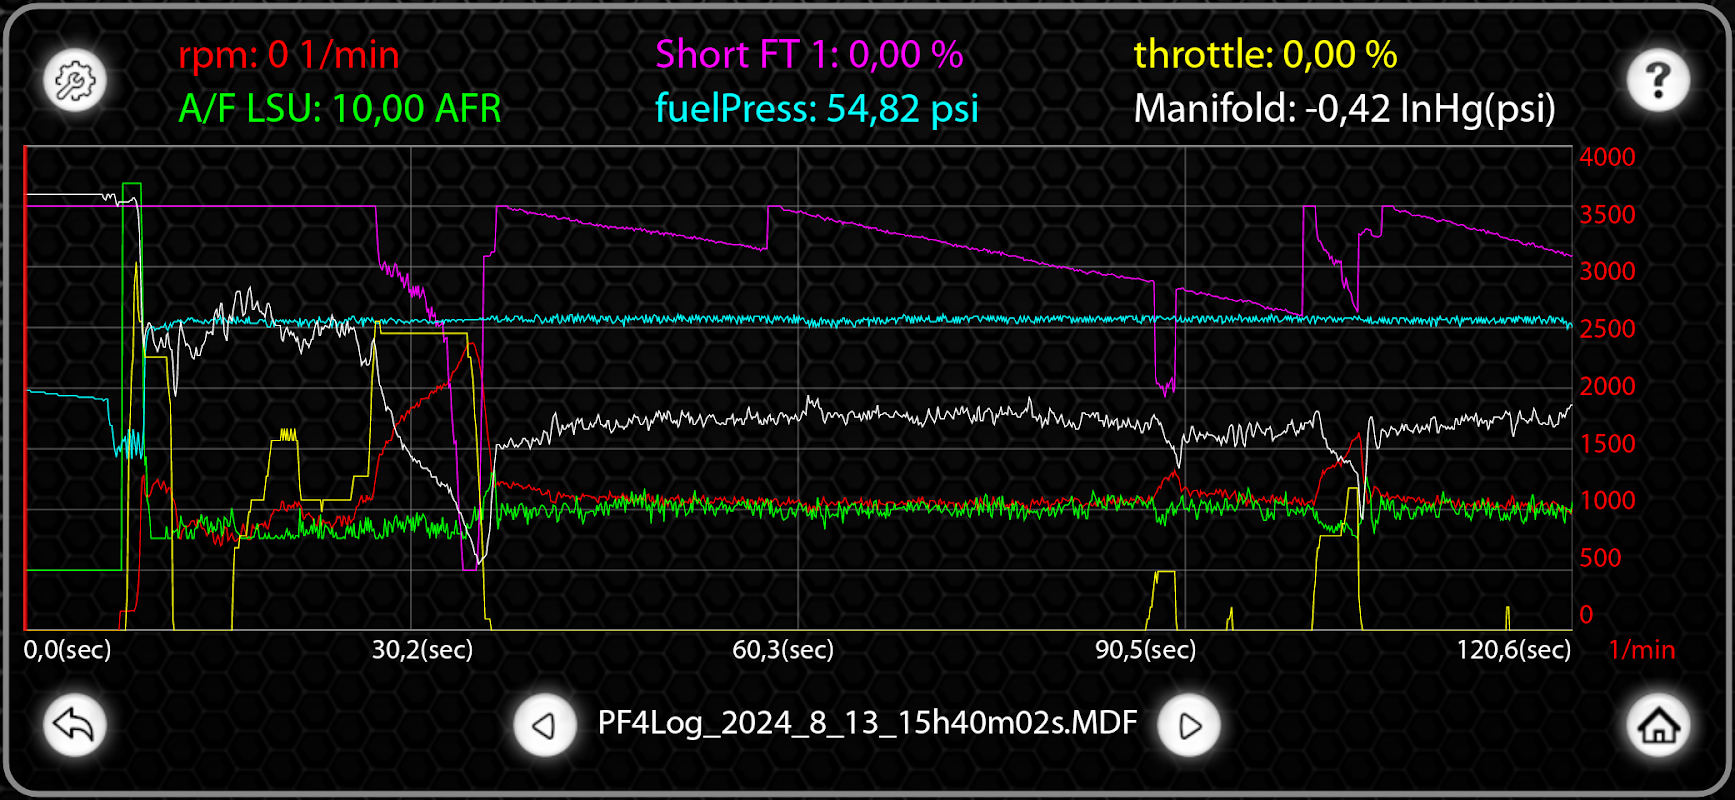Screen dimensions: 1735x800
Task: Click the 120,6(sec) time axis label
Action: pyautogui.click(x=1513, y=650)
